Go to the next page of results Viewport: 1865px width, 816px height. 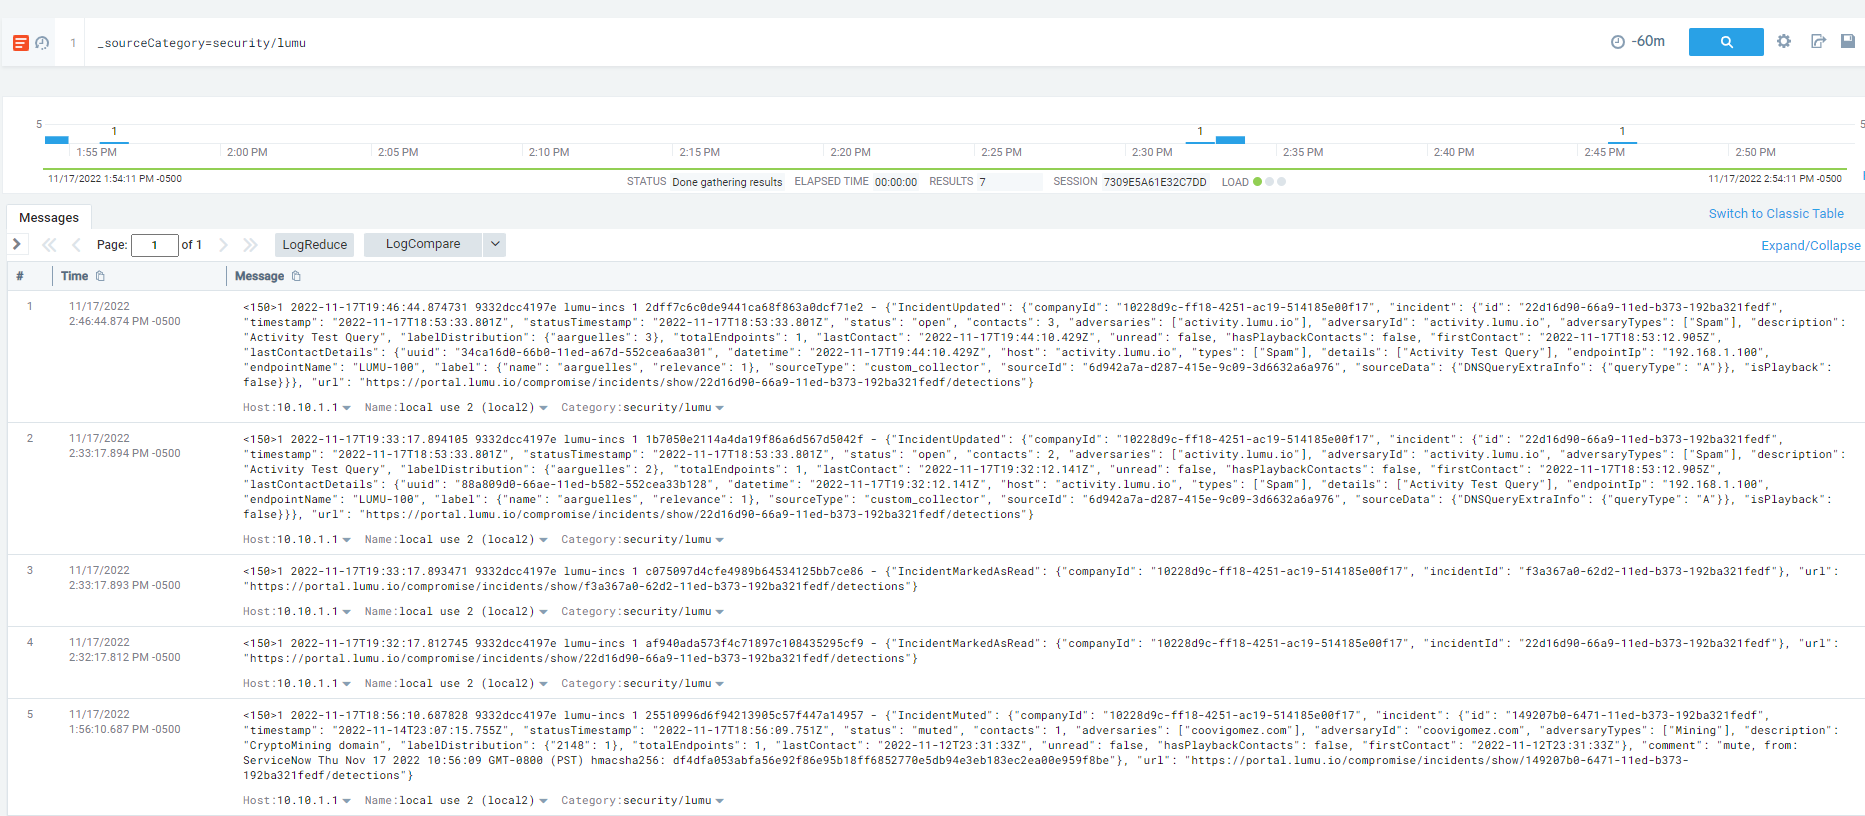(223, 245)
